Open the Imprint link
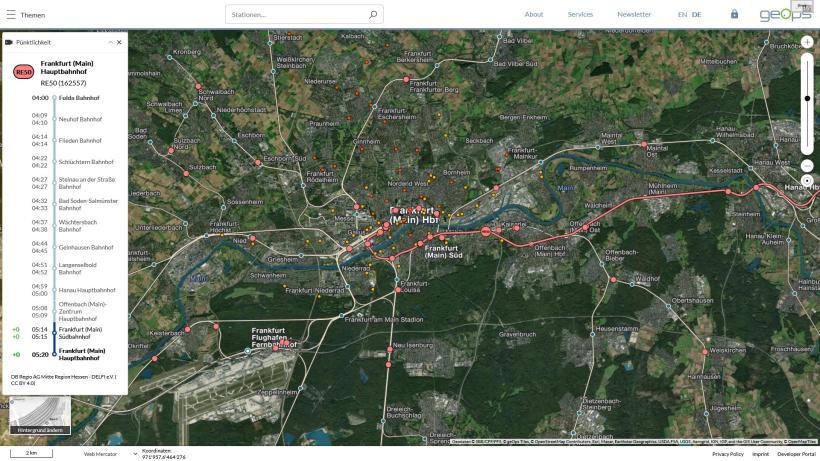This screenshot has height=461, width=820. [760, 454]
